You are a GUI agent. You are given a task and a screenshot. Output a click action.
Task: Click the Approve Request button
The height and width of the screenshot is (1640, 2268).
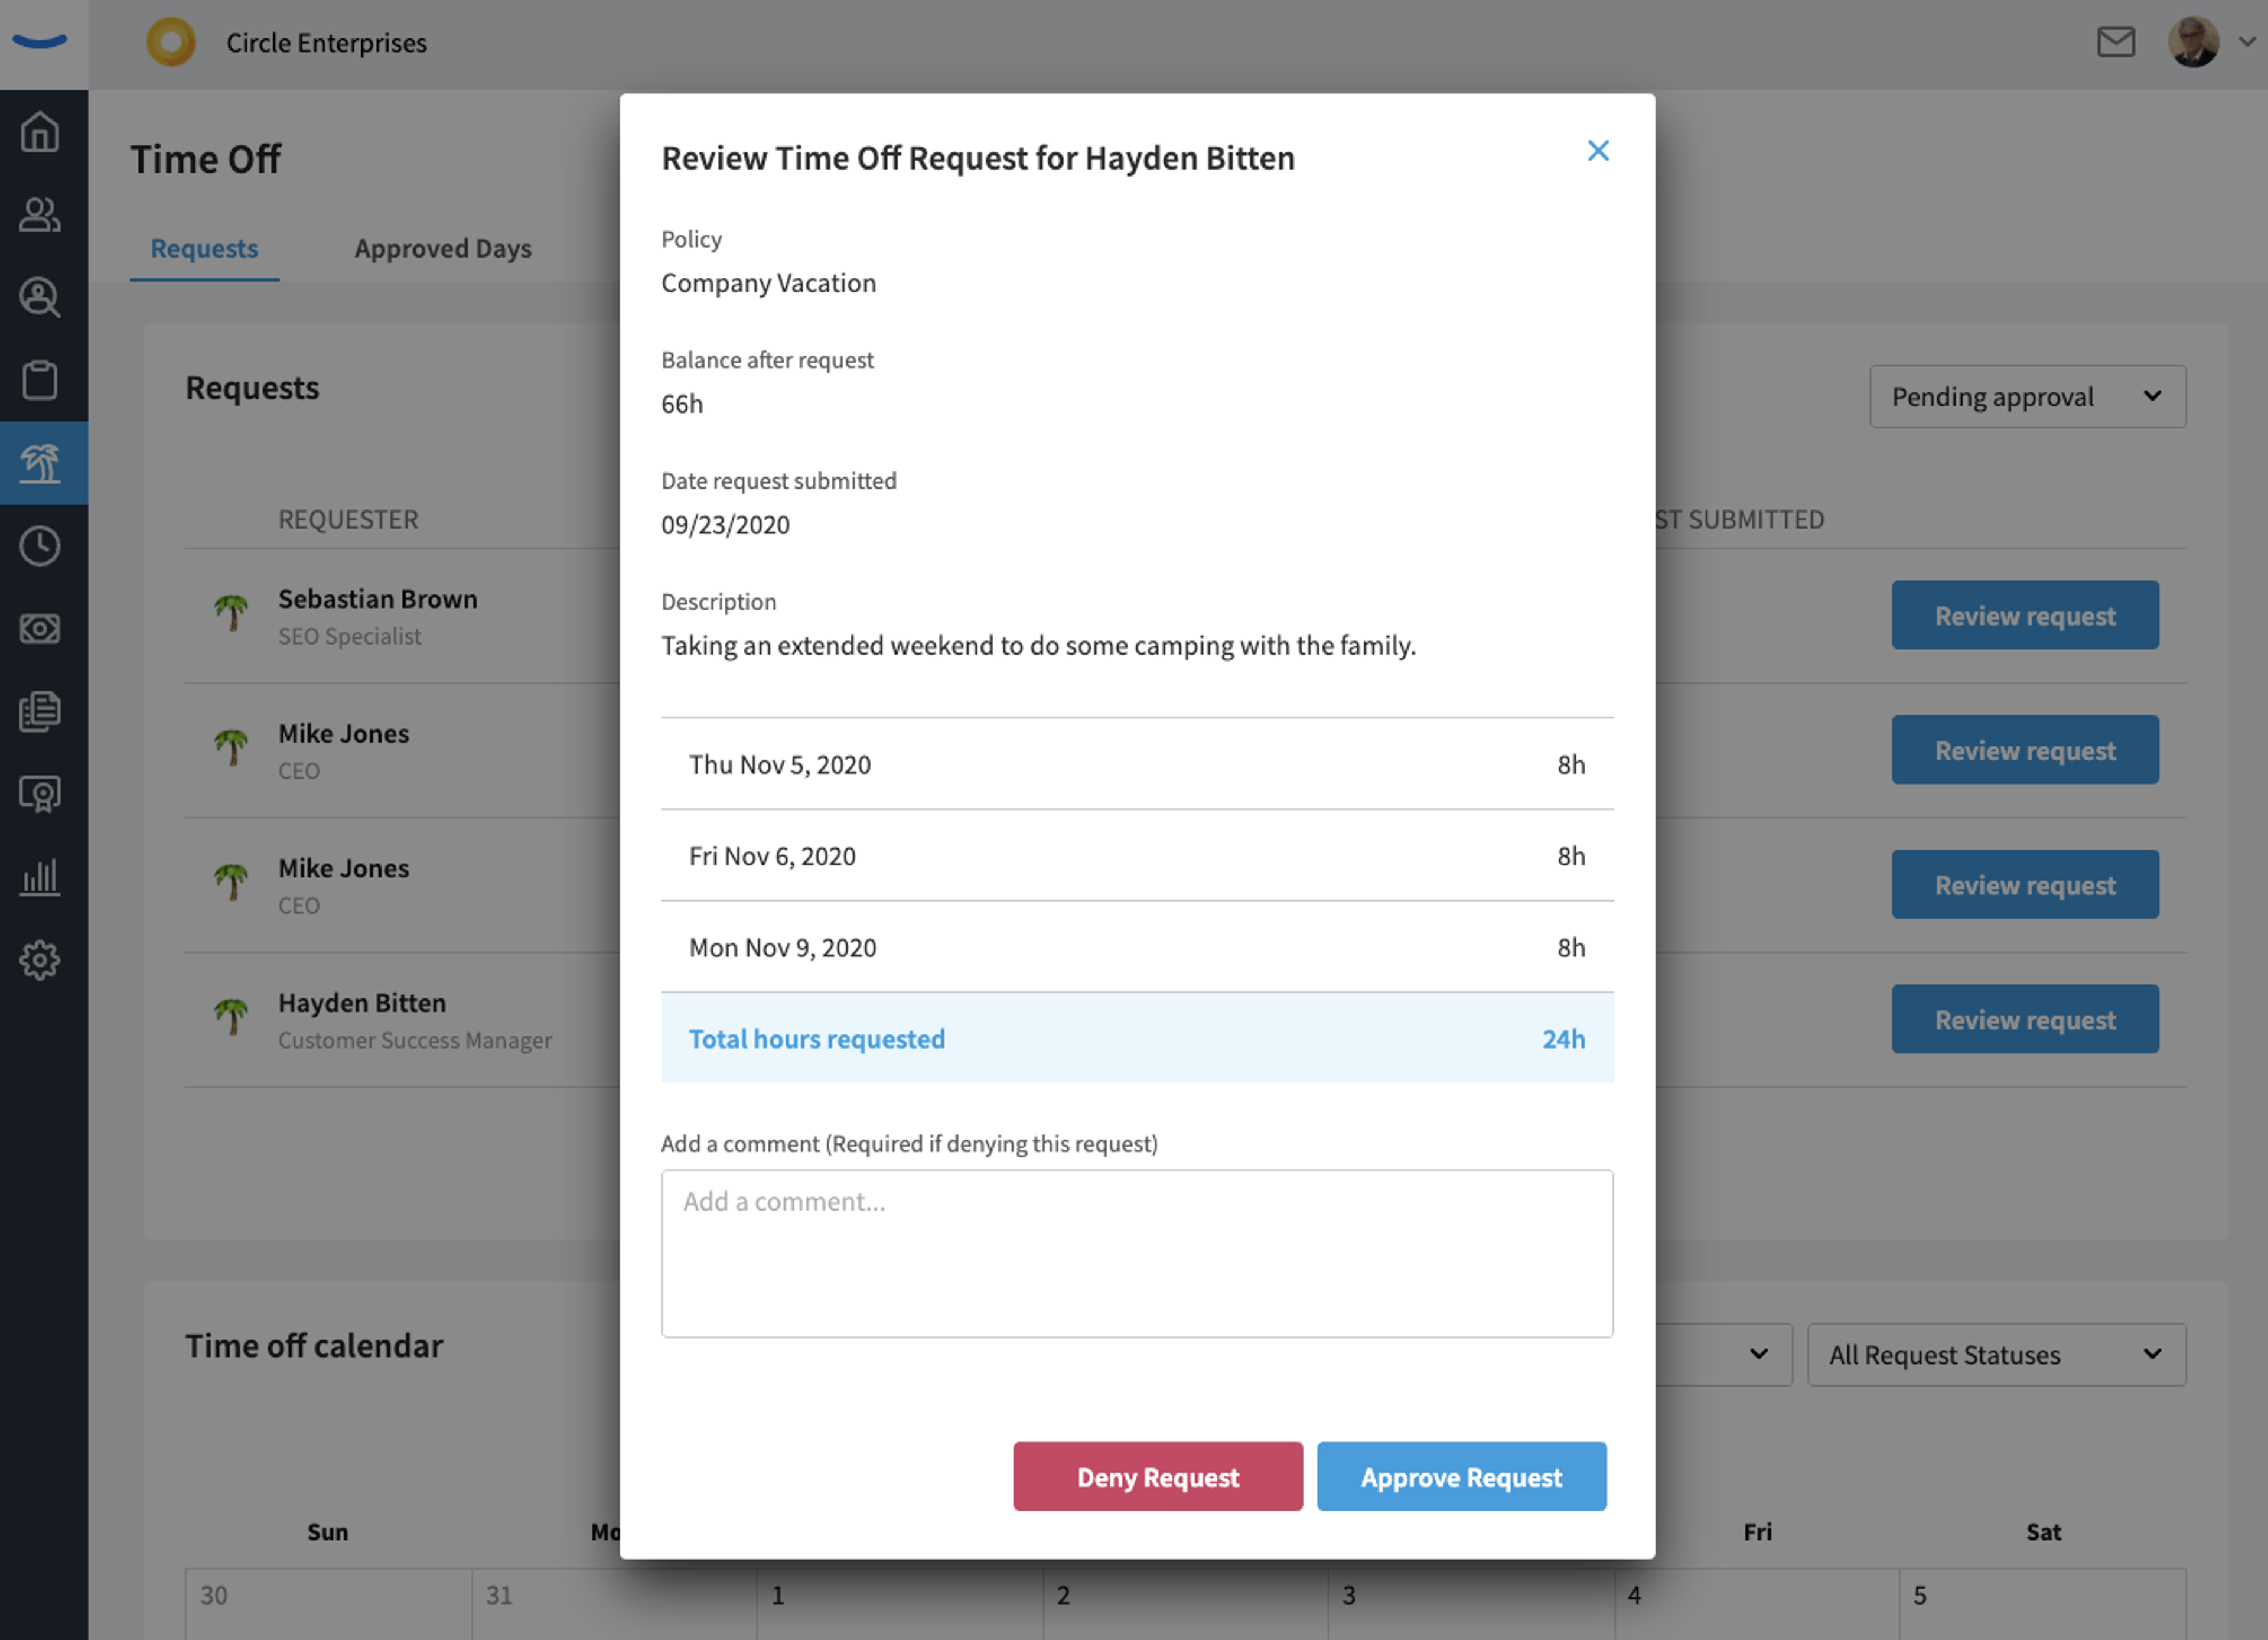pyautogui.click(x=1461, y=1477)
